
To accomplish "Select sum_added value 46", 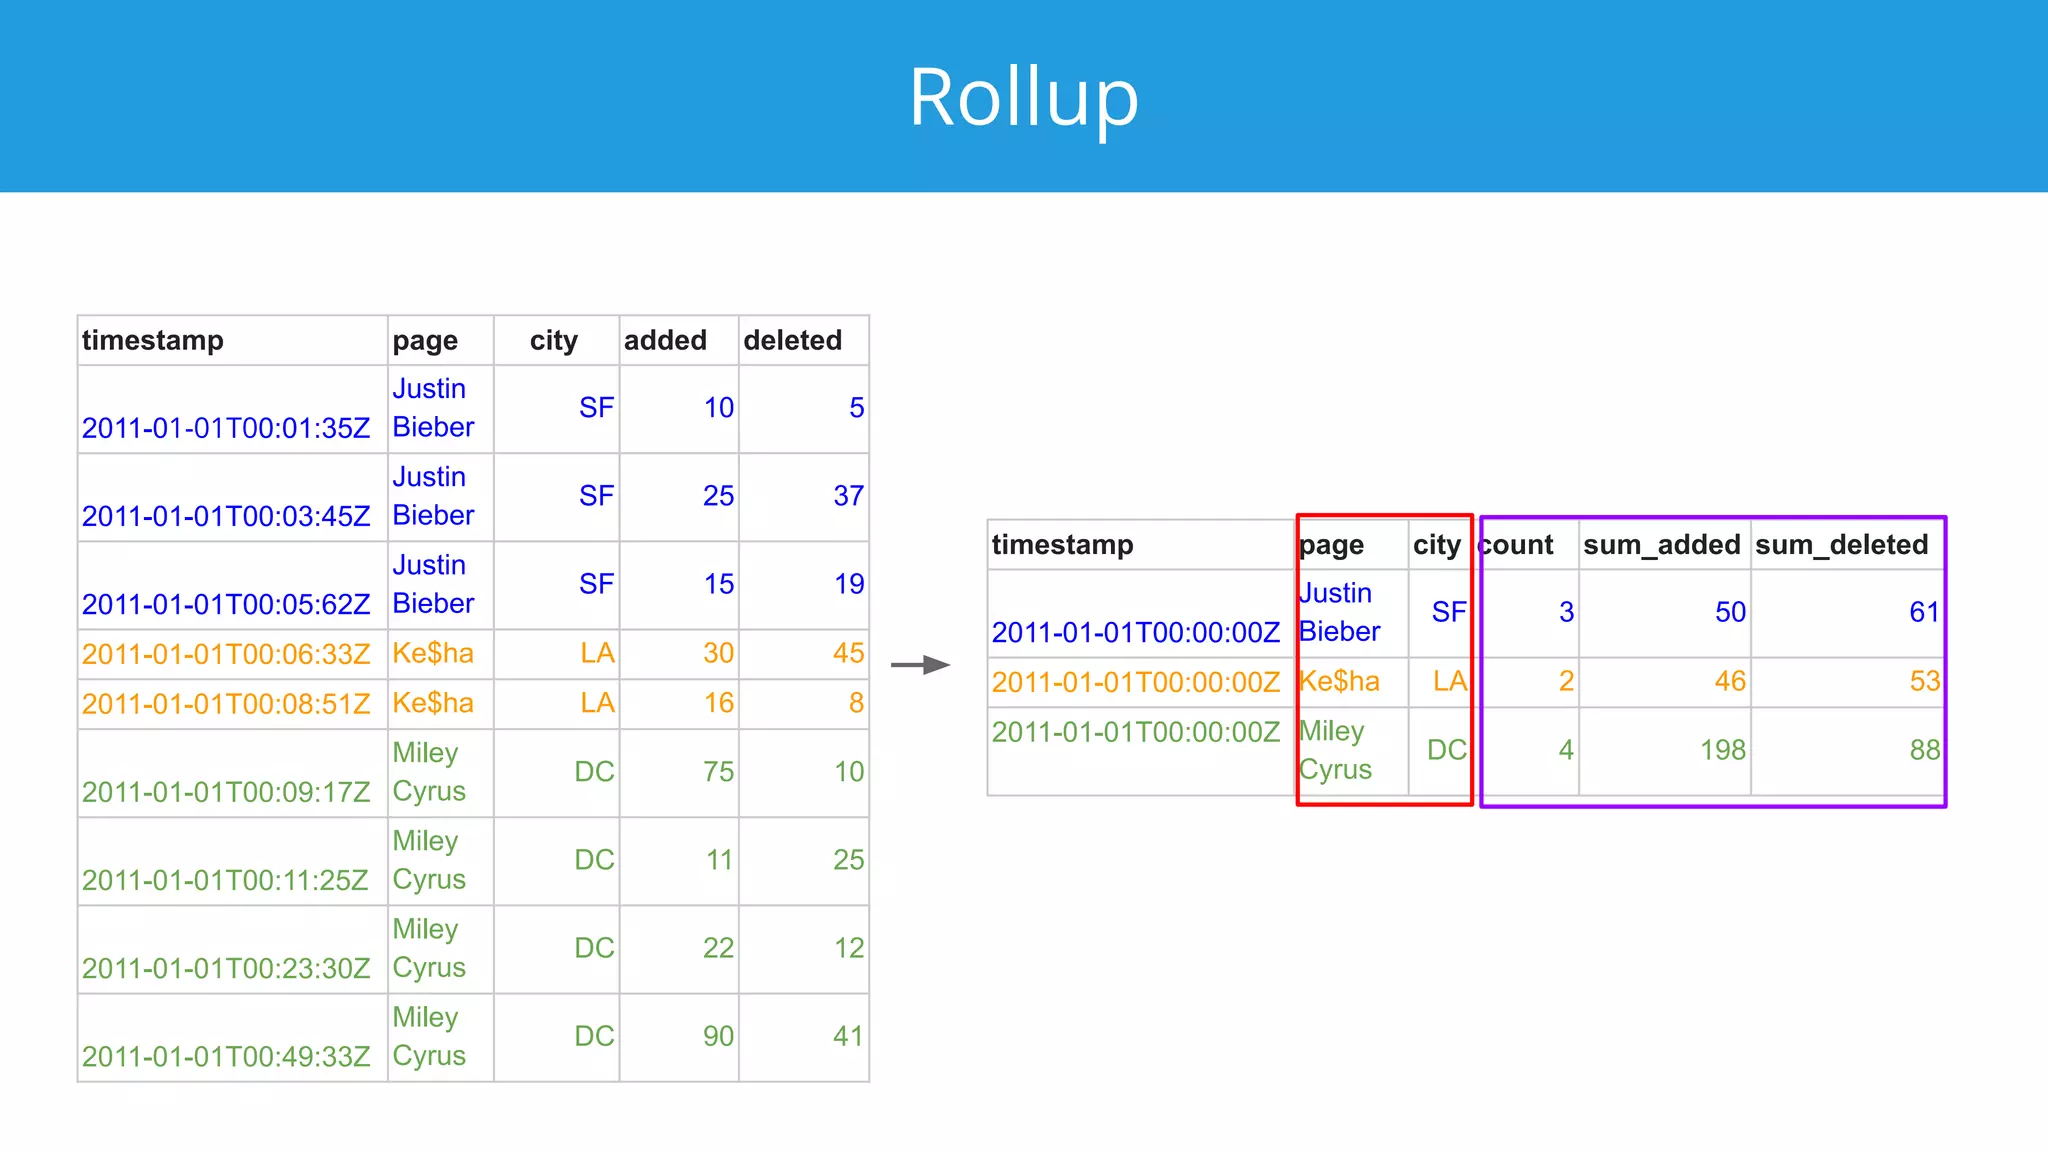I will (1731, 681).
